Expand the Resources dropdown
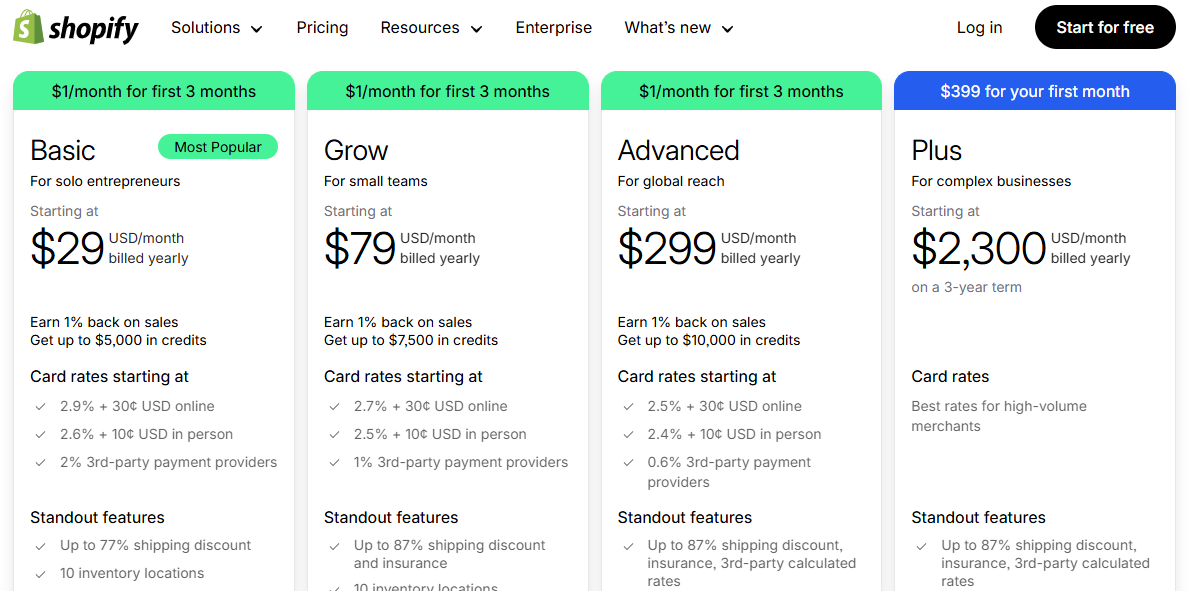This screenshot has height=591, width=1190. click(x=431, y=27)
